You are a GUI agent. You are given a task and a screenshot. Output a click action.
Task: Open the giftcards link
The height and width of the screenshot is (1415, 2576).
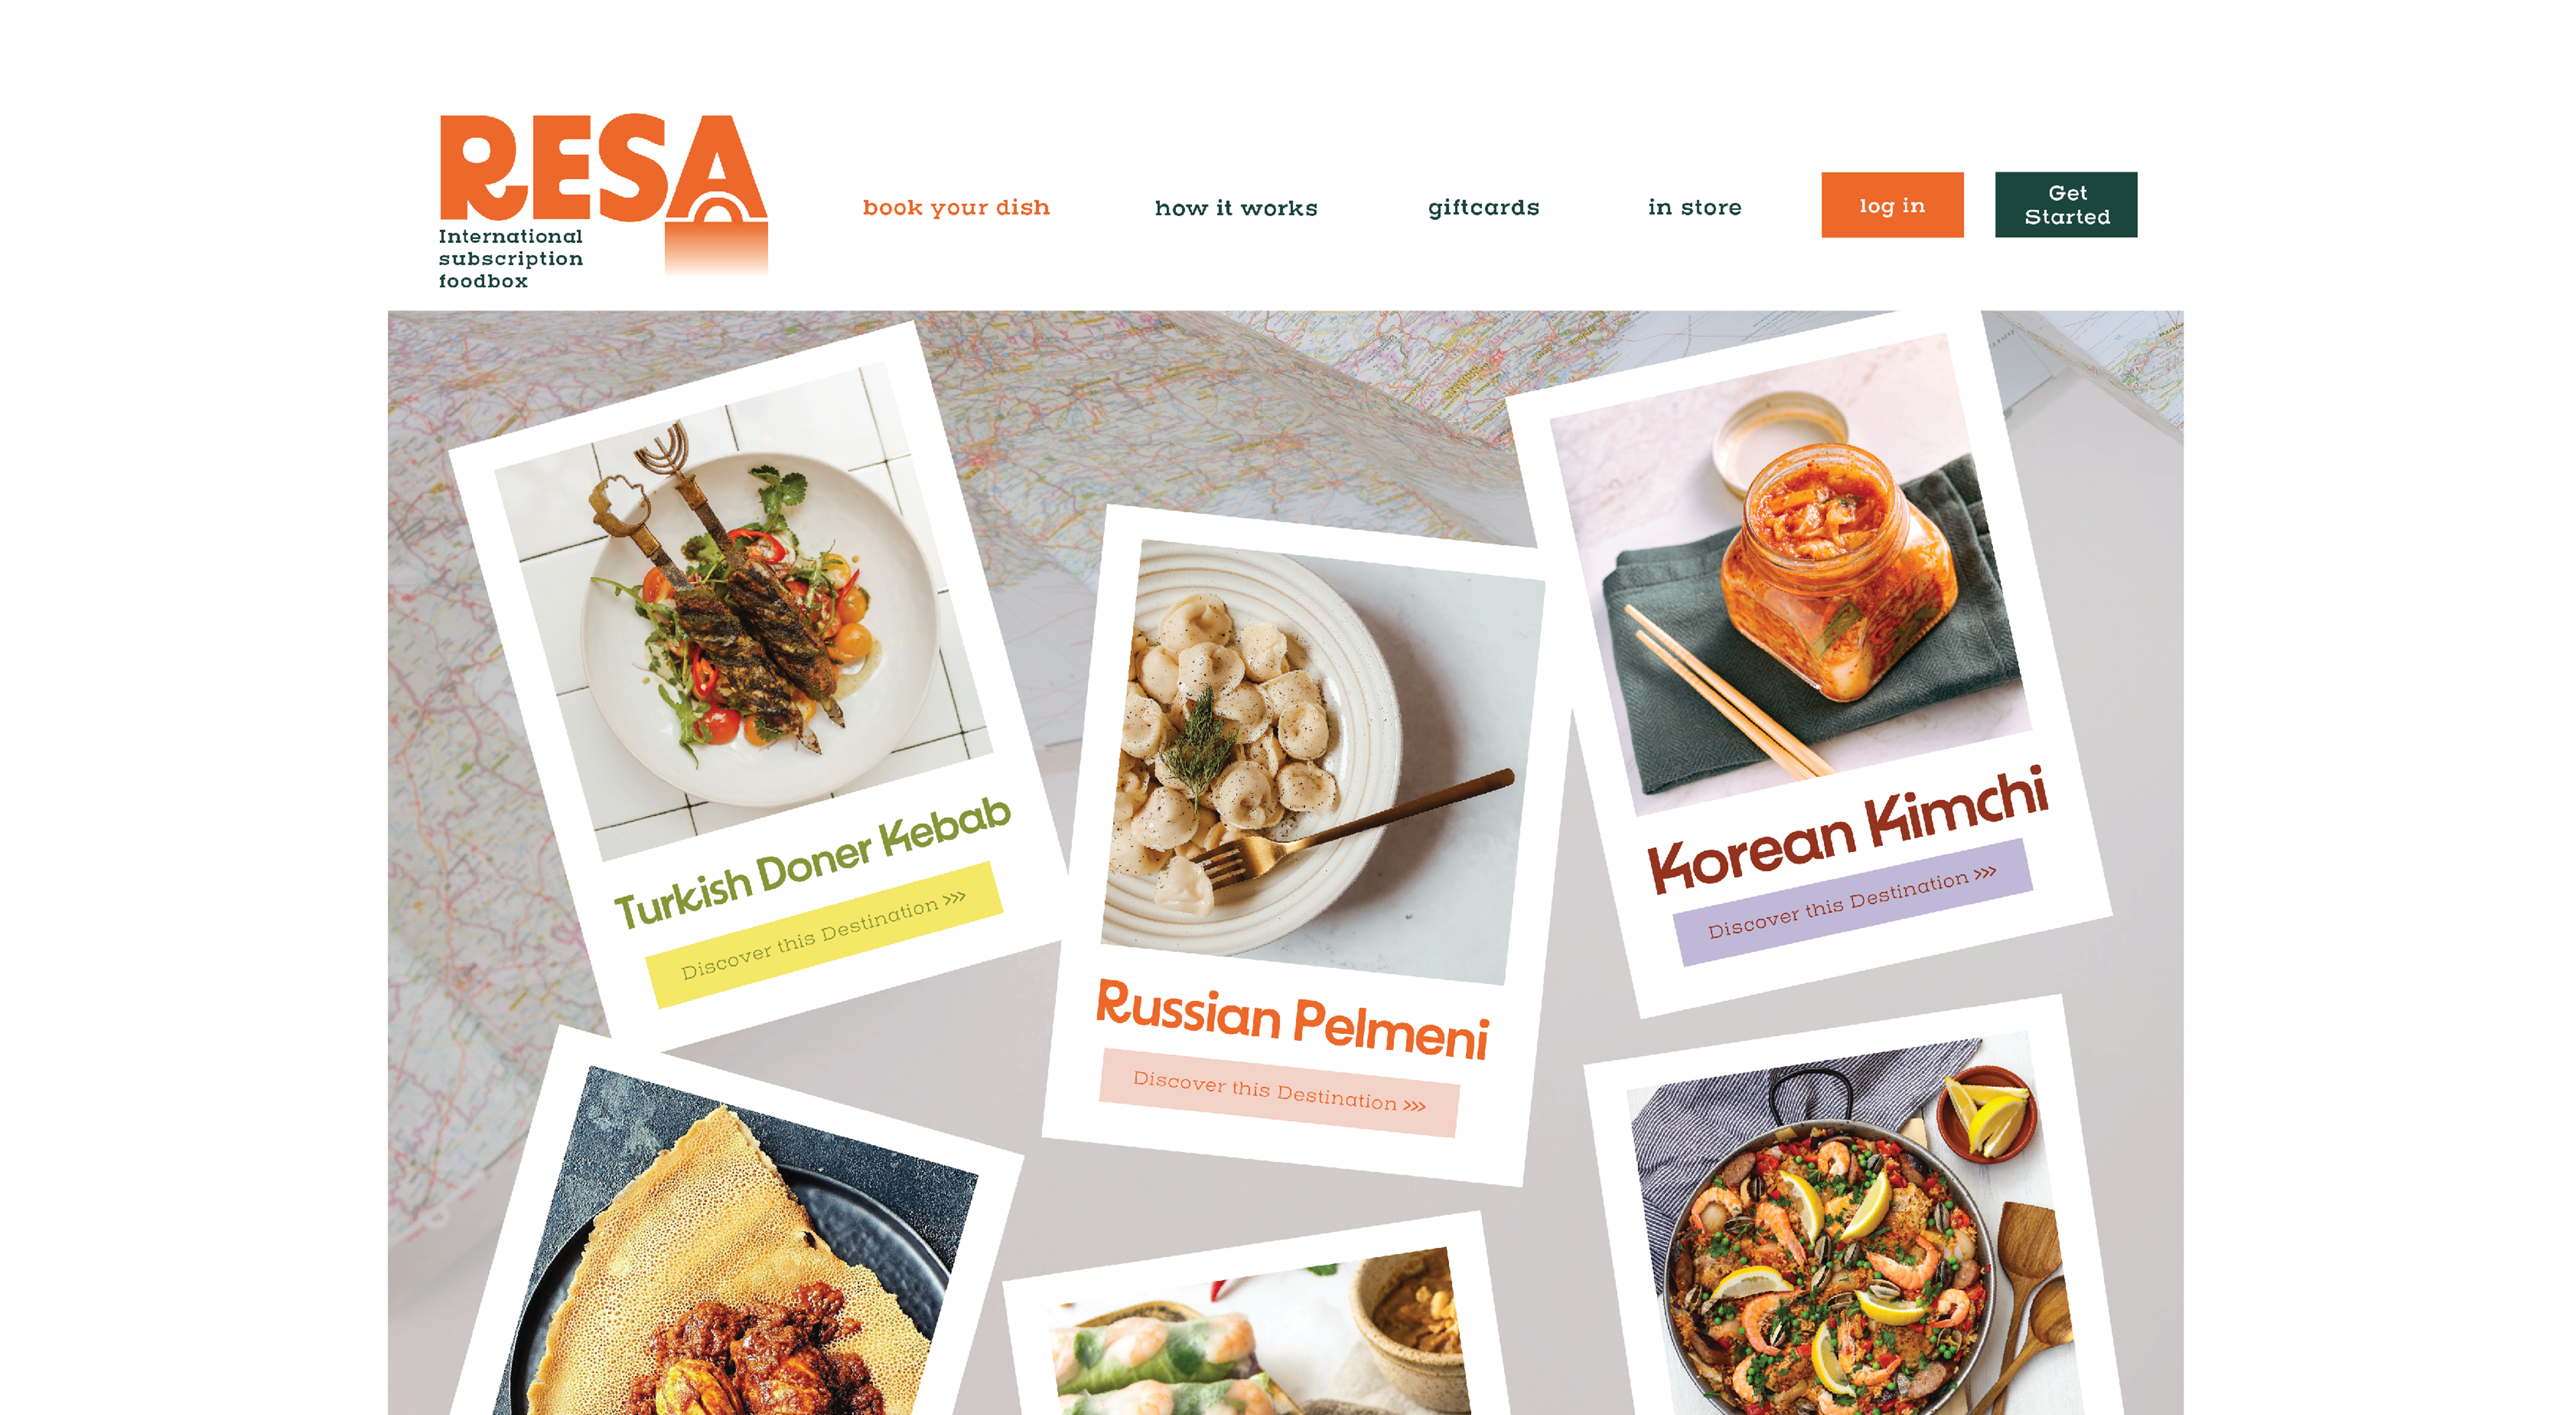(1483, 207)
